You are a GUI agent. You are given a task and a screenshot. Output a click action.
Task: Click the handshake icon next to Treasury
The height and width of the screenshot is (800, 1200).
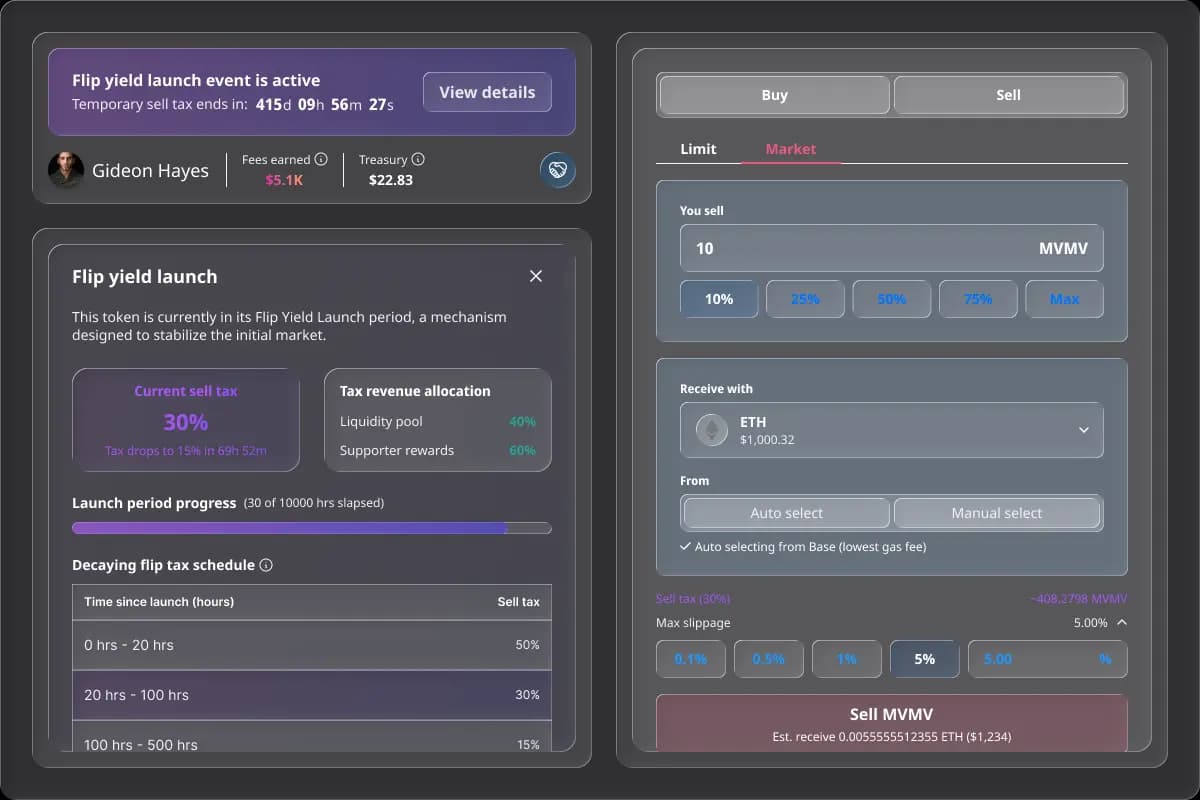click(557, 170)
